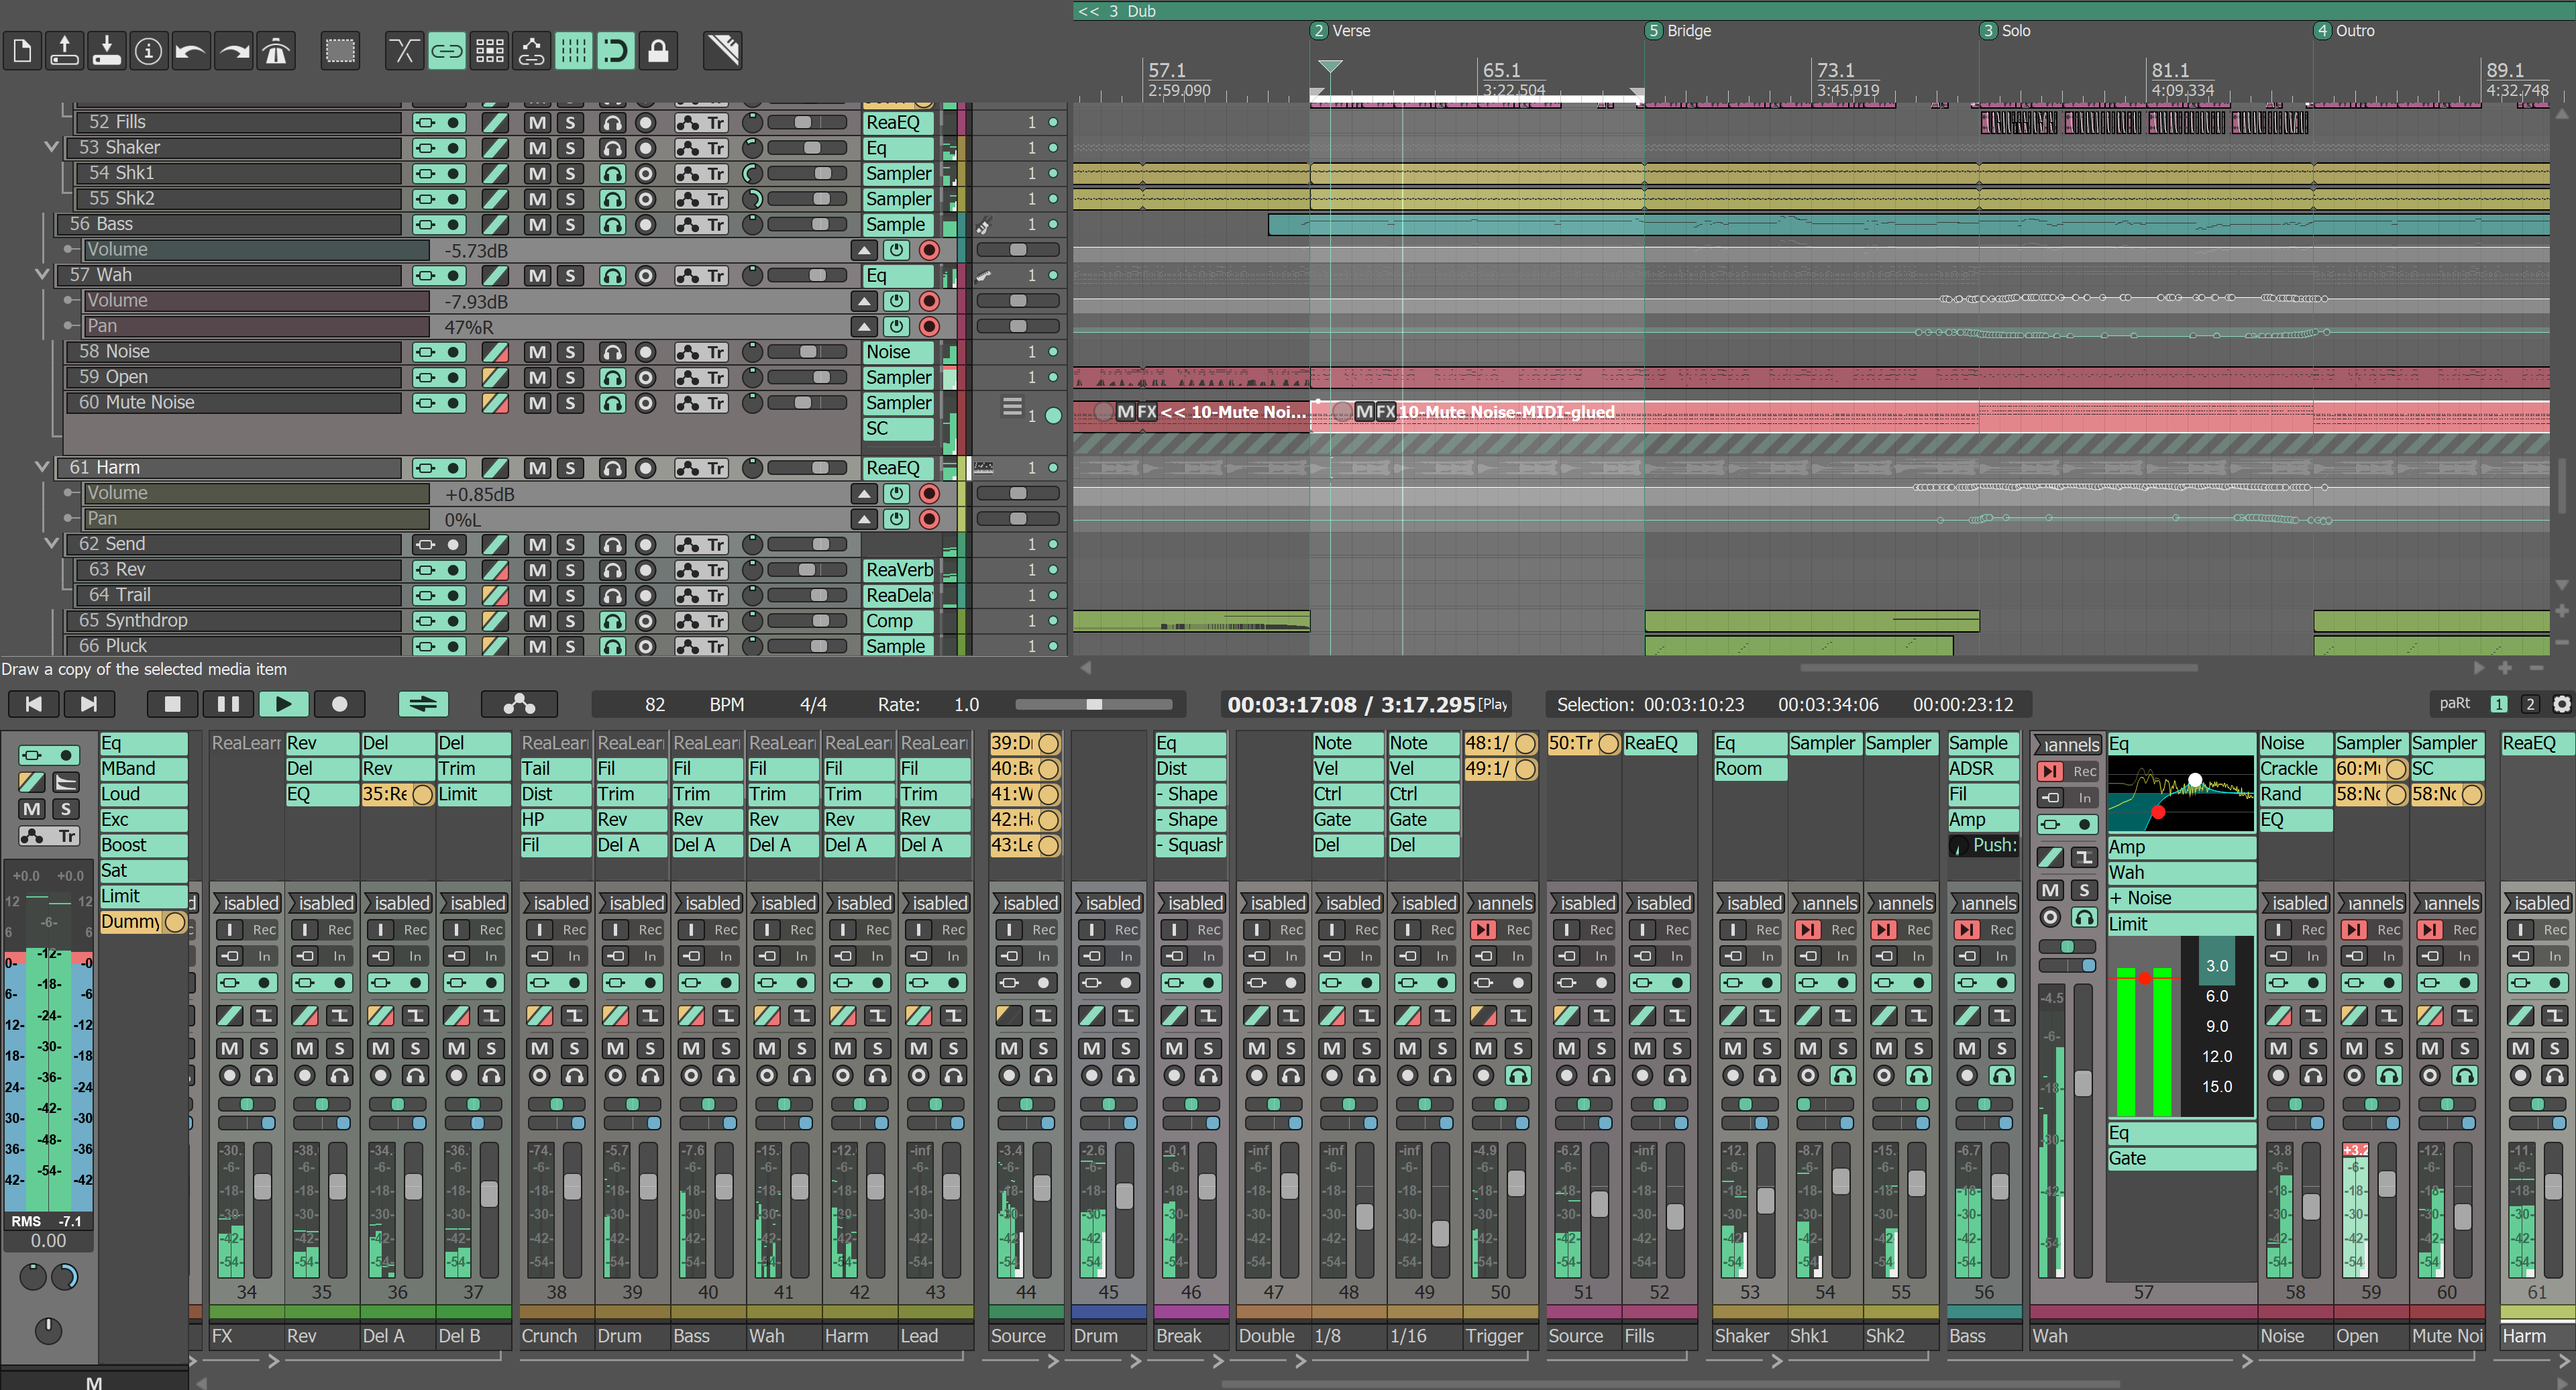Solo mixer strip 53 Shaker

[1767, 1049]
